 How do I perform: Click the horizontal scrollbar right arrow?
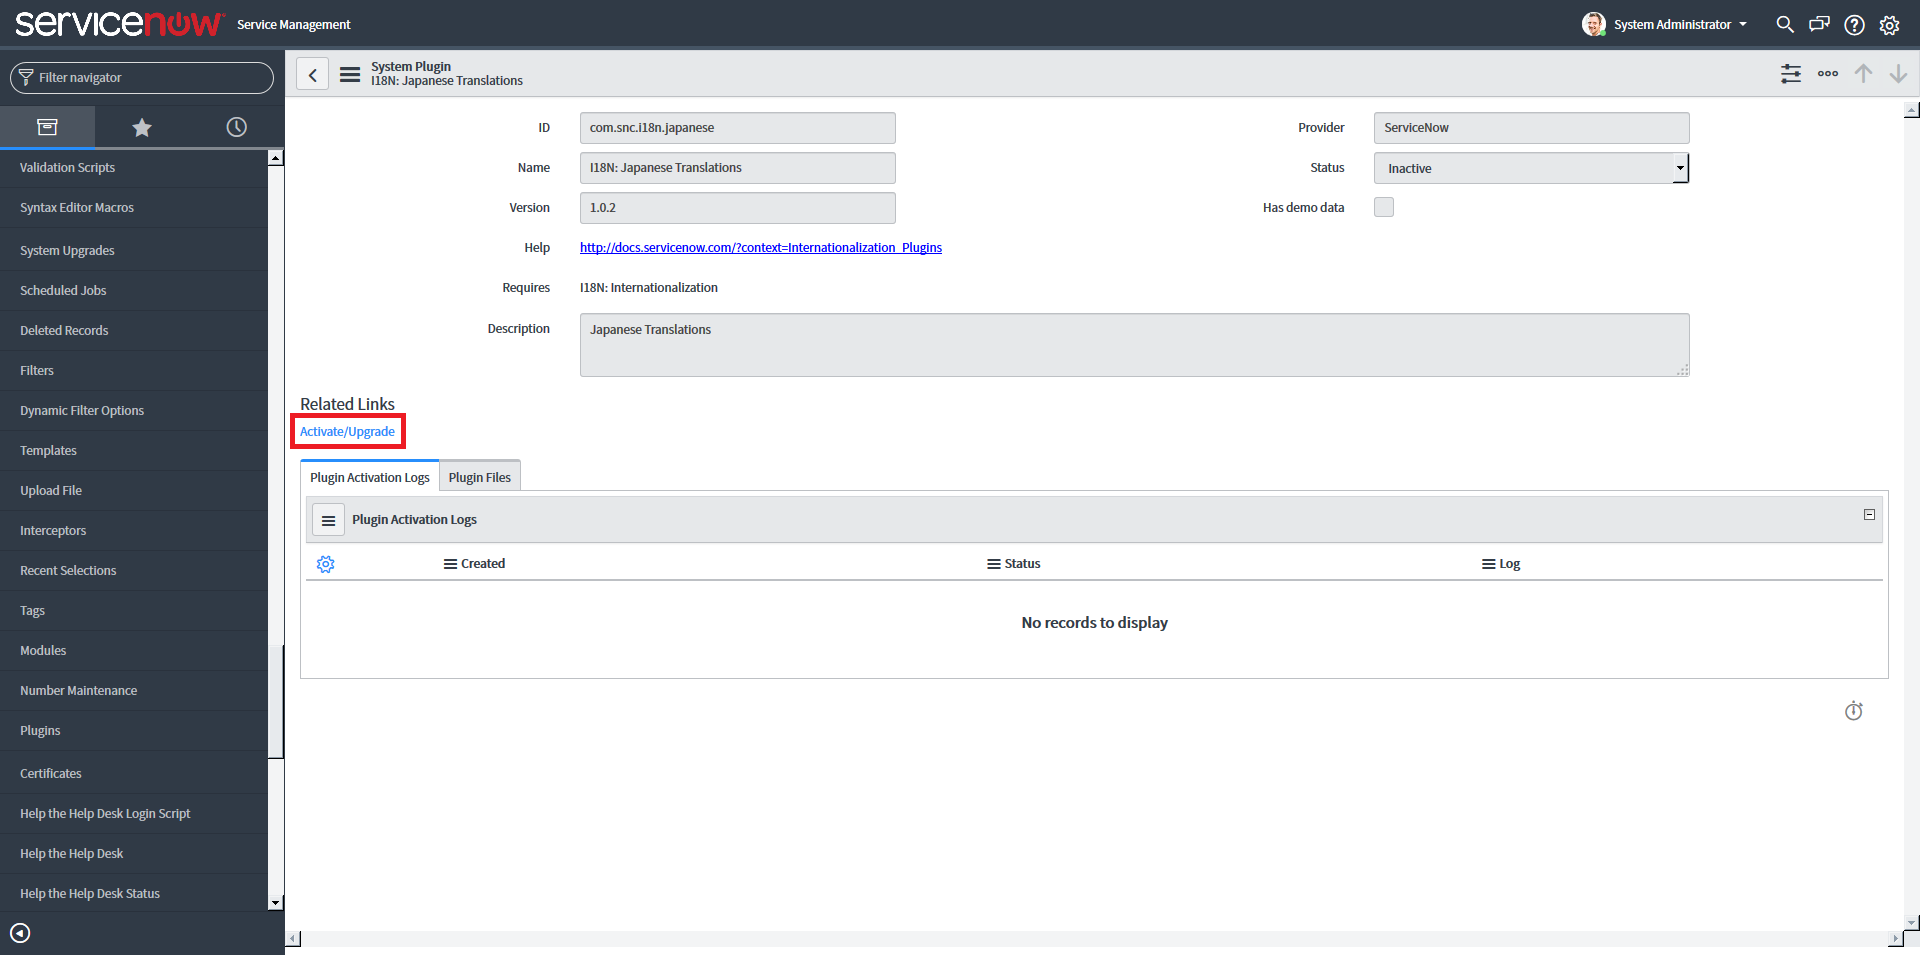[x=1895, y=939]
